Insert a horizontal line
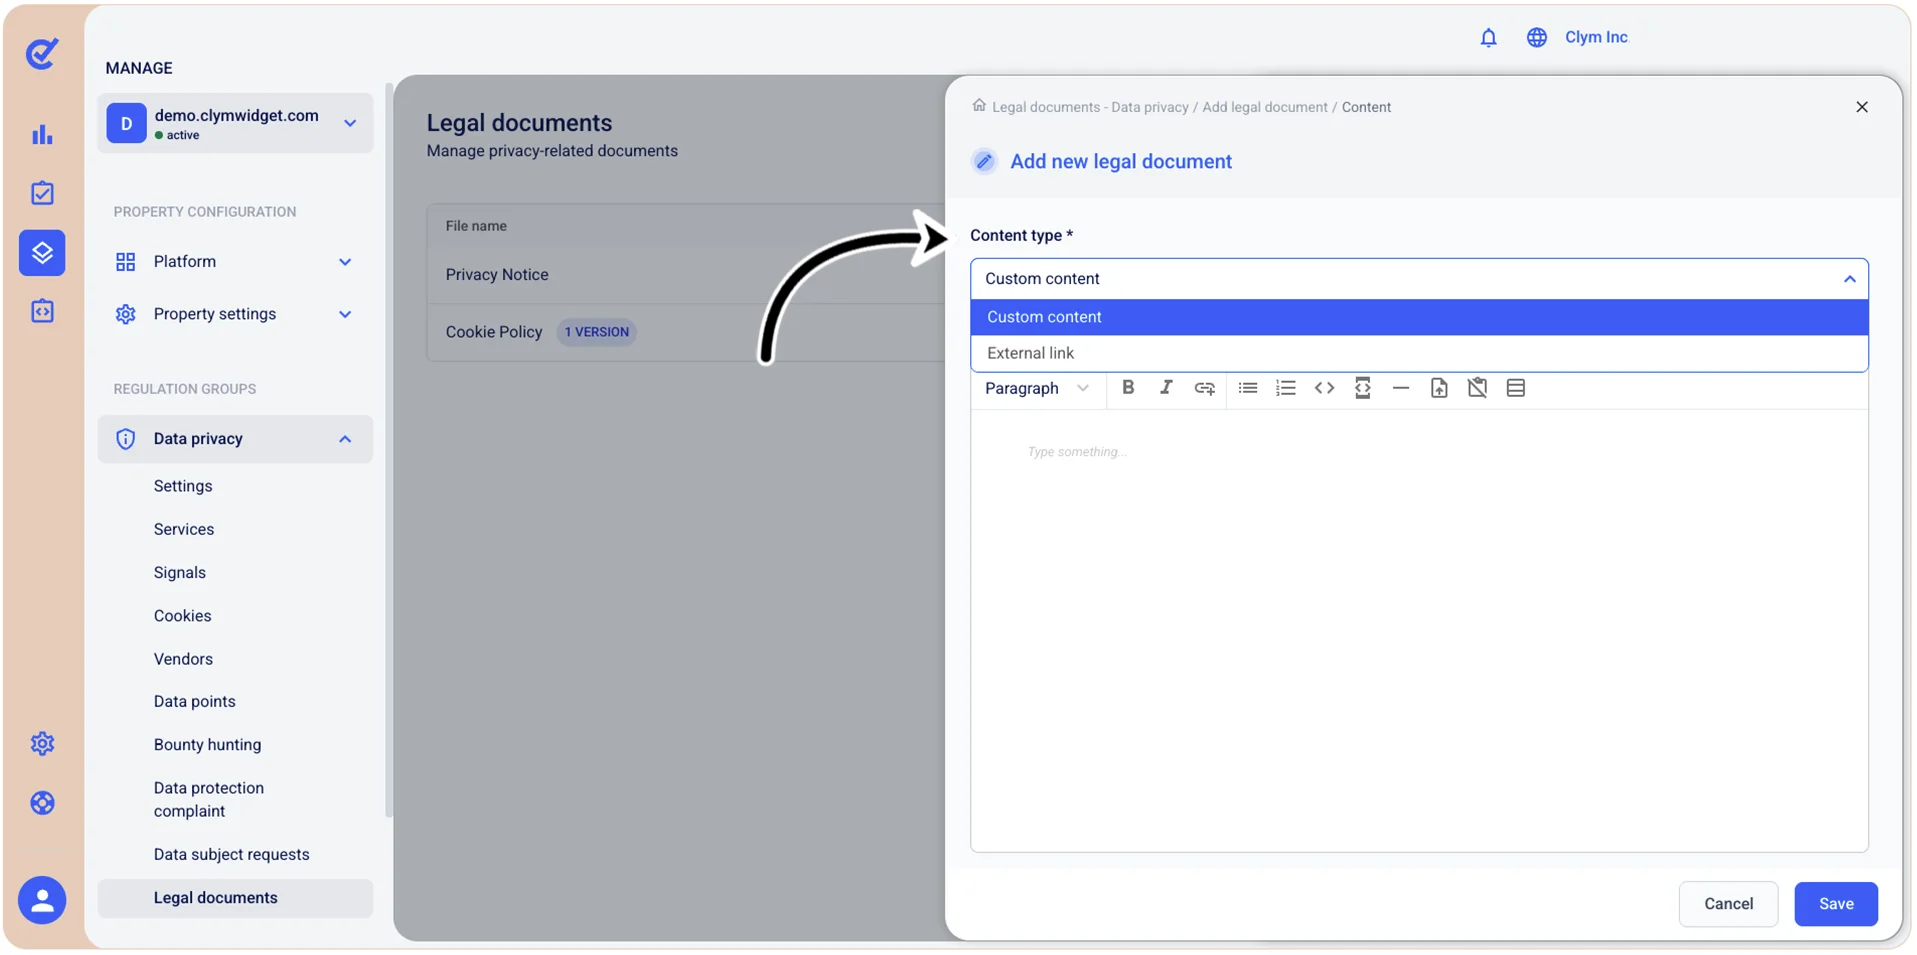 (x=1401, y=388)
